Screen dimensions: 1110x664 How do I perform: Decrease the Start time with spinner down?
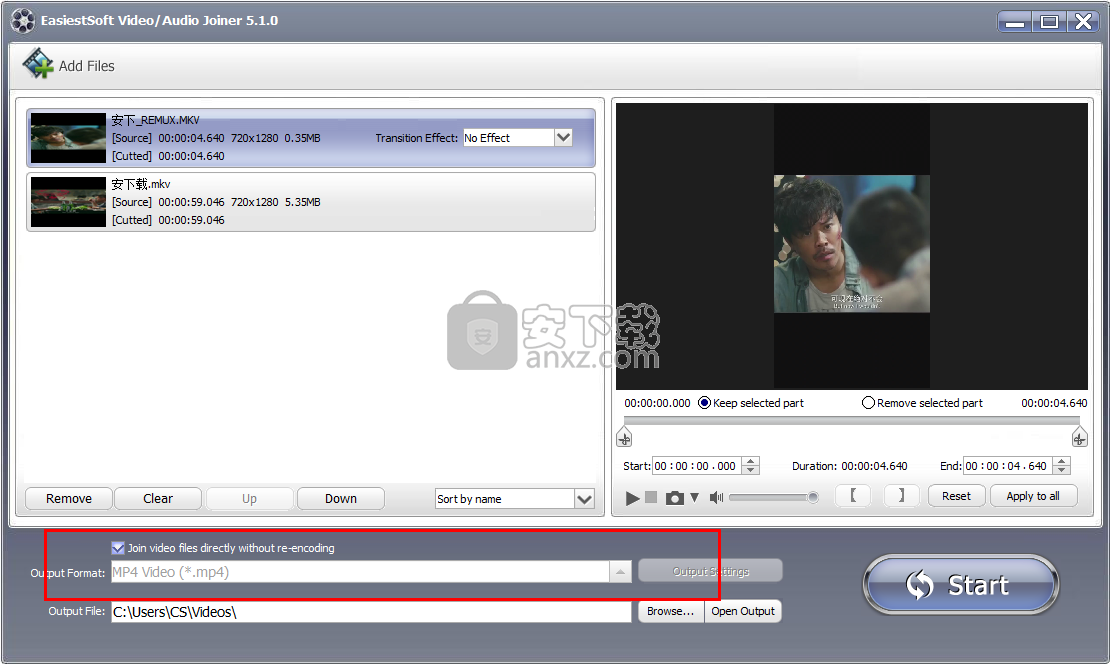pyautogui.click(x=751, y=470)
